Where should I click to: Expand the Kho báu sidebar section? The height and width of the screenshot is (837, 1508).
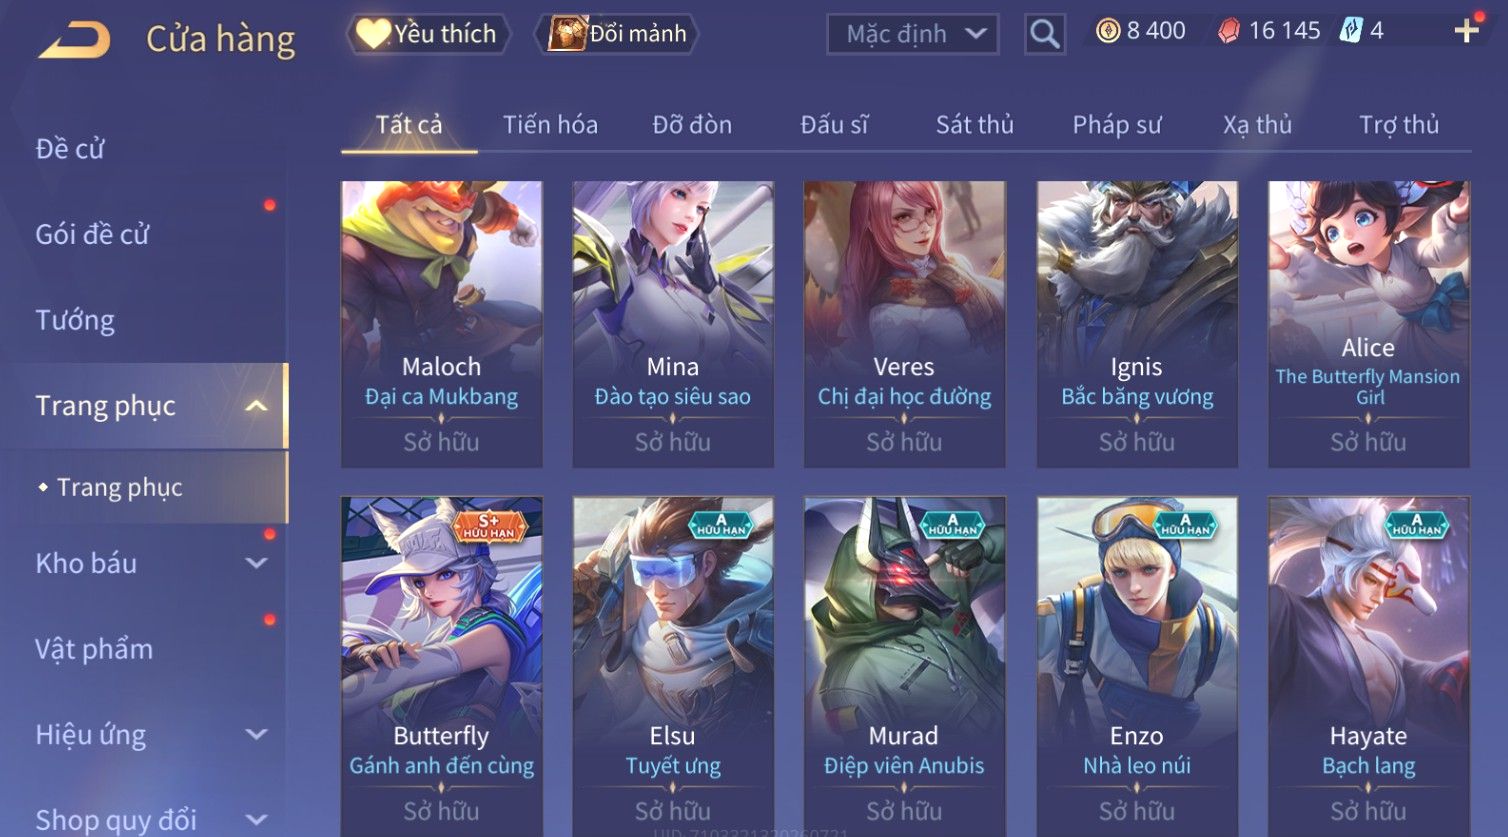pyautogui.click(x=256, y=563)
